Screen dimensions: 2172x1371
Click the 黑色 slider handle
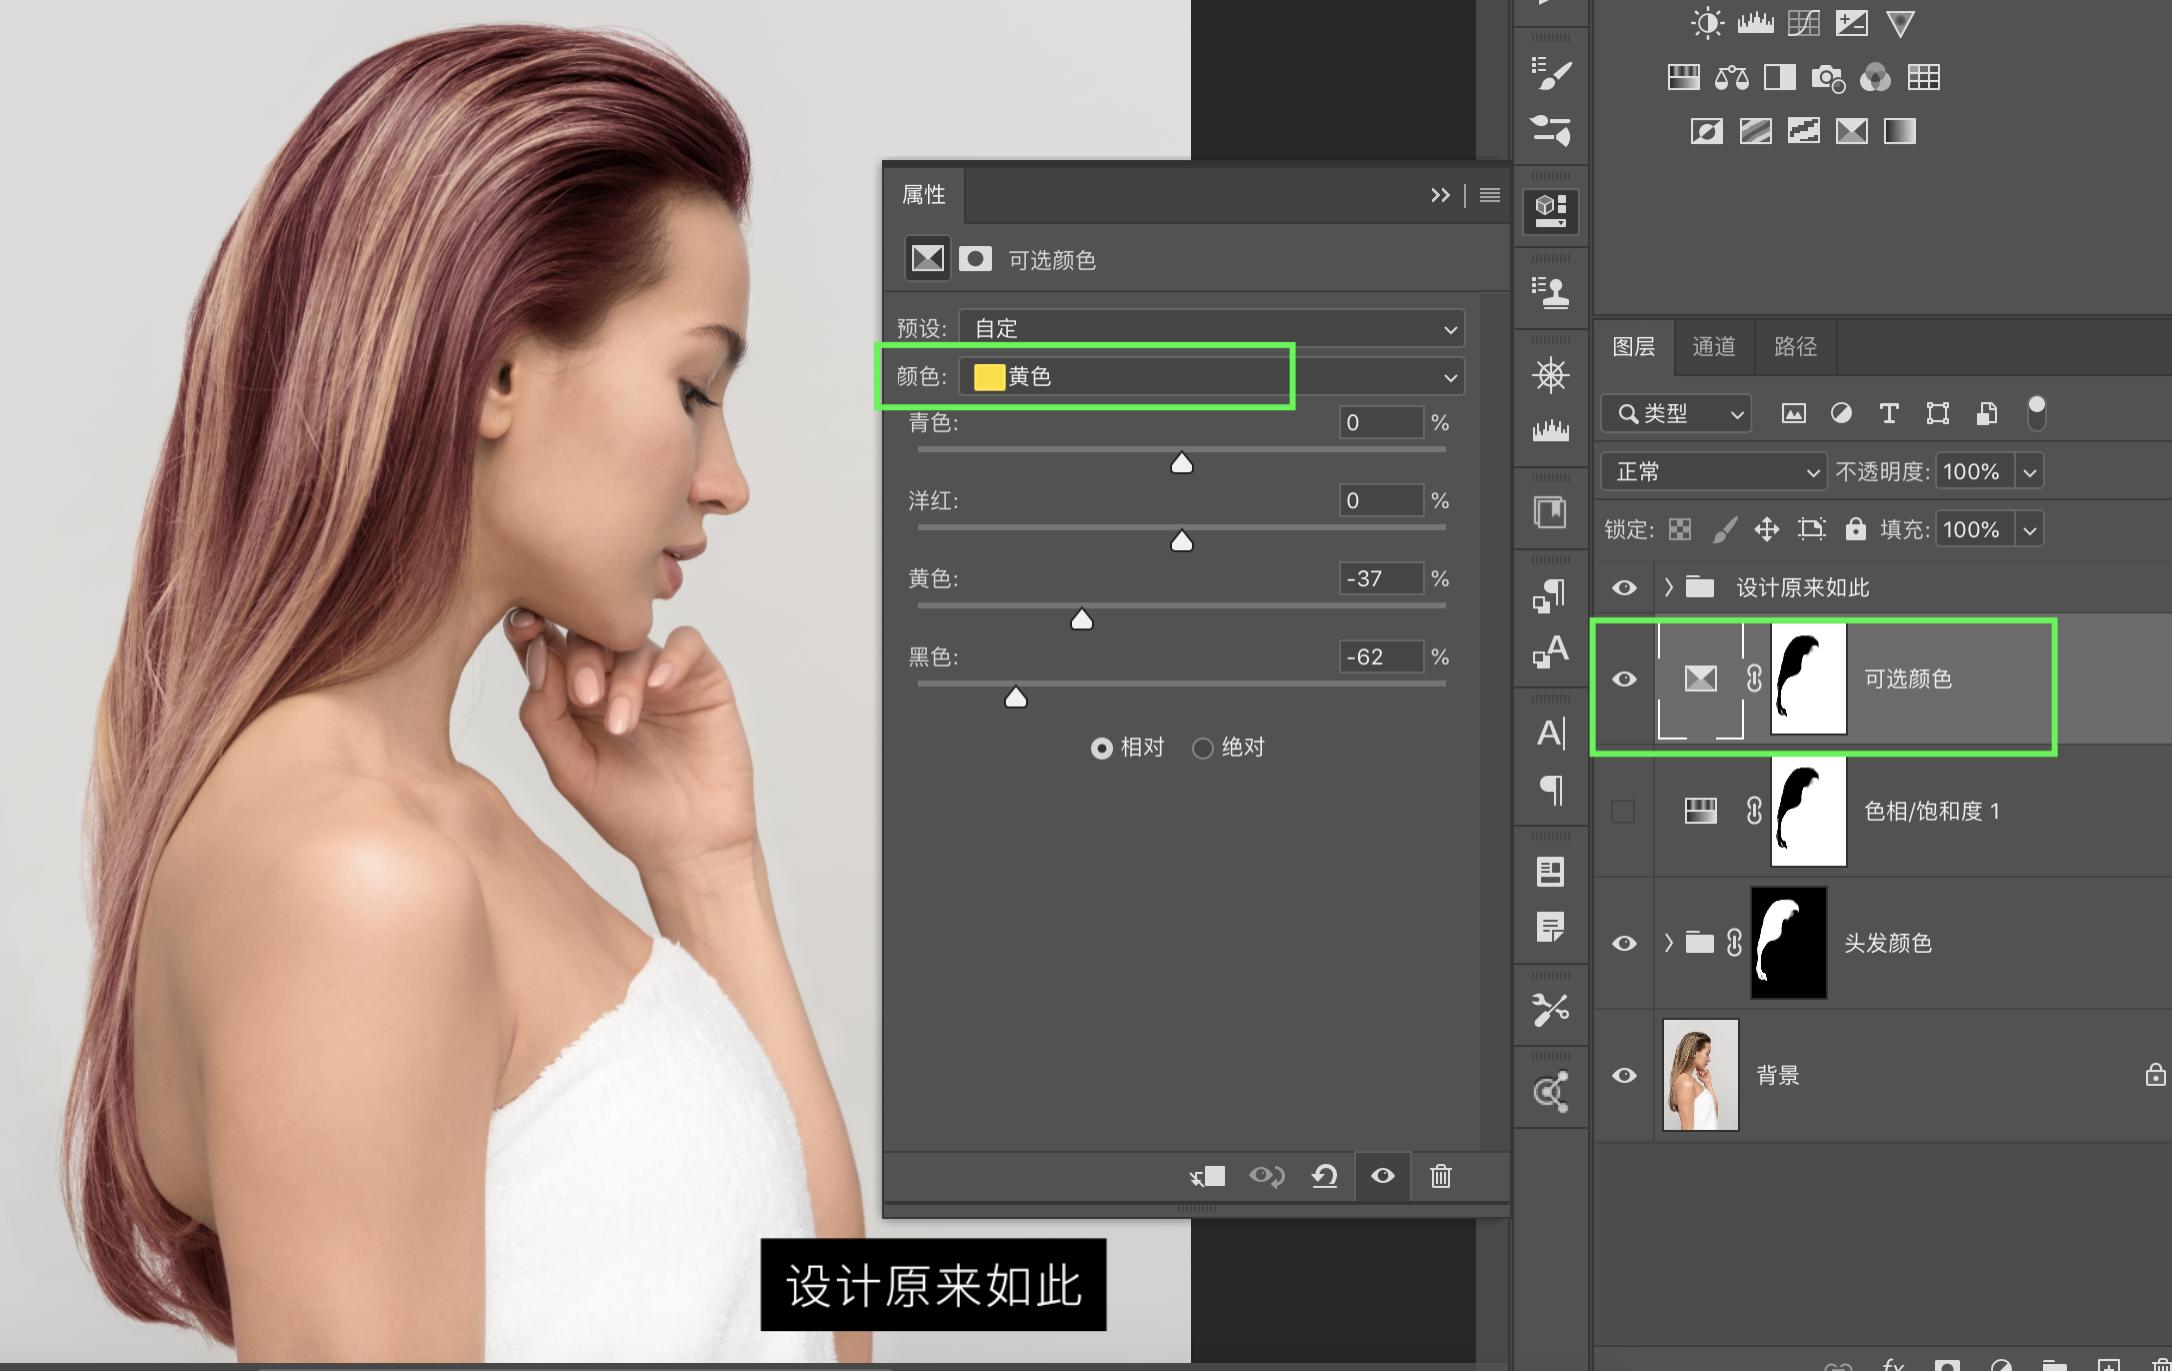coord(1015,697)
